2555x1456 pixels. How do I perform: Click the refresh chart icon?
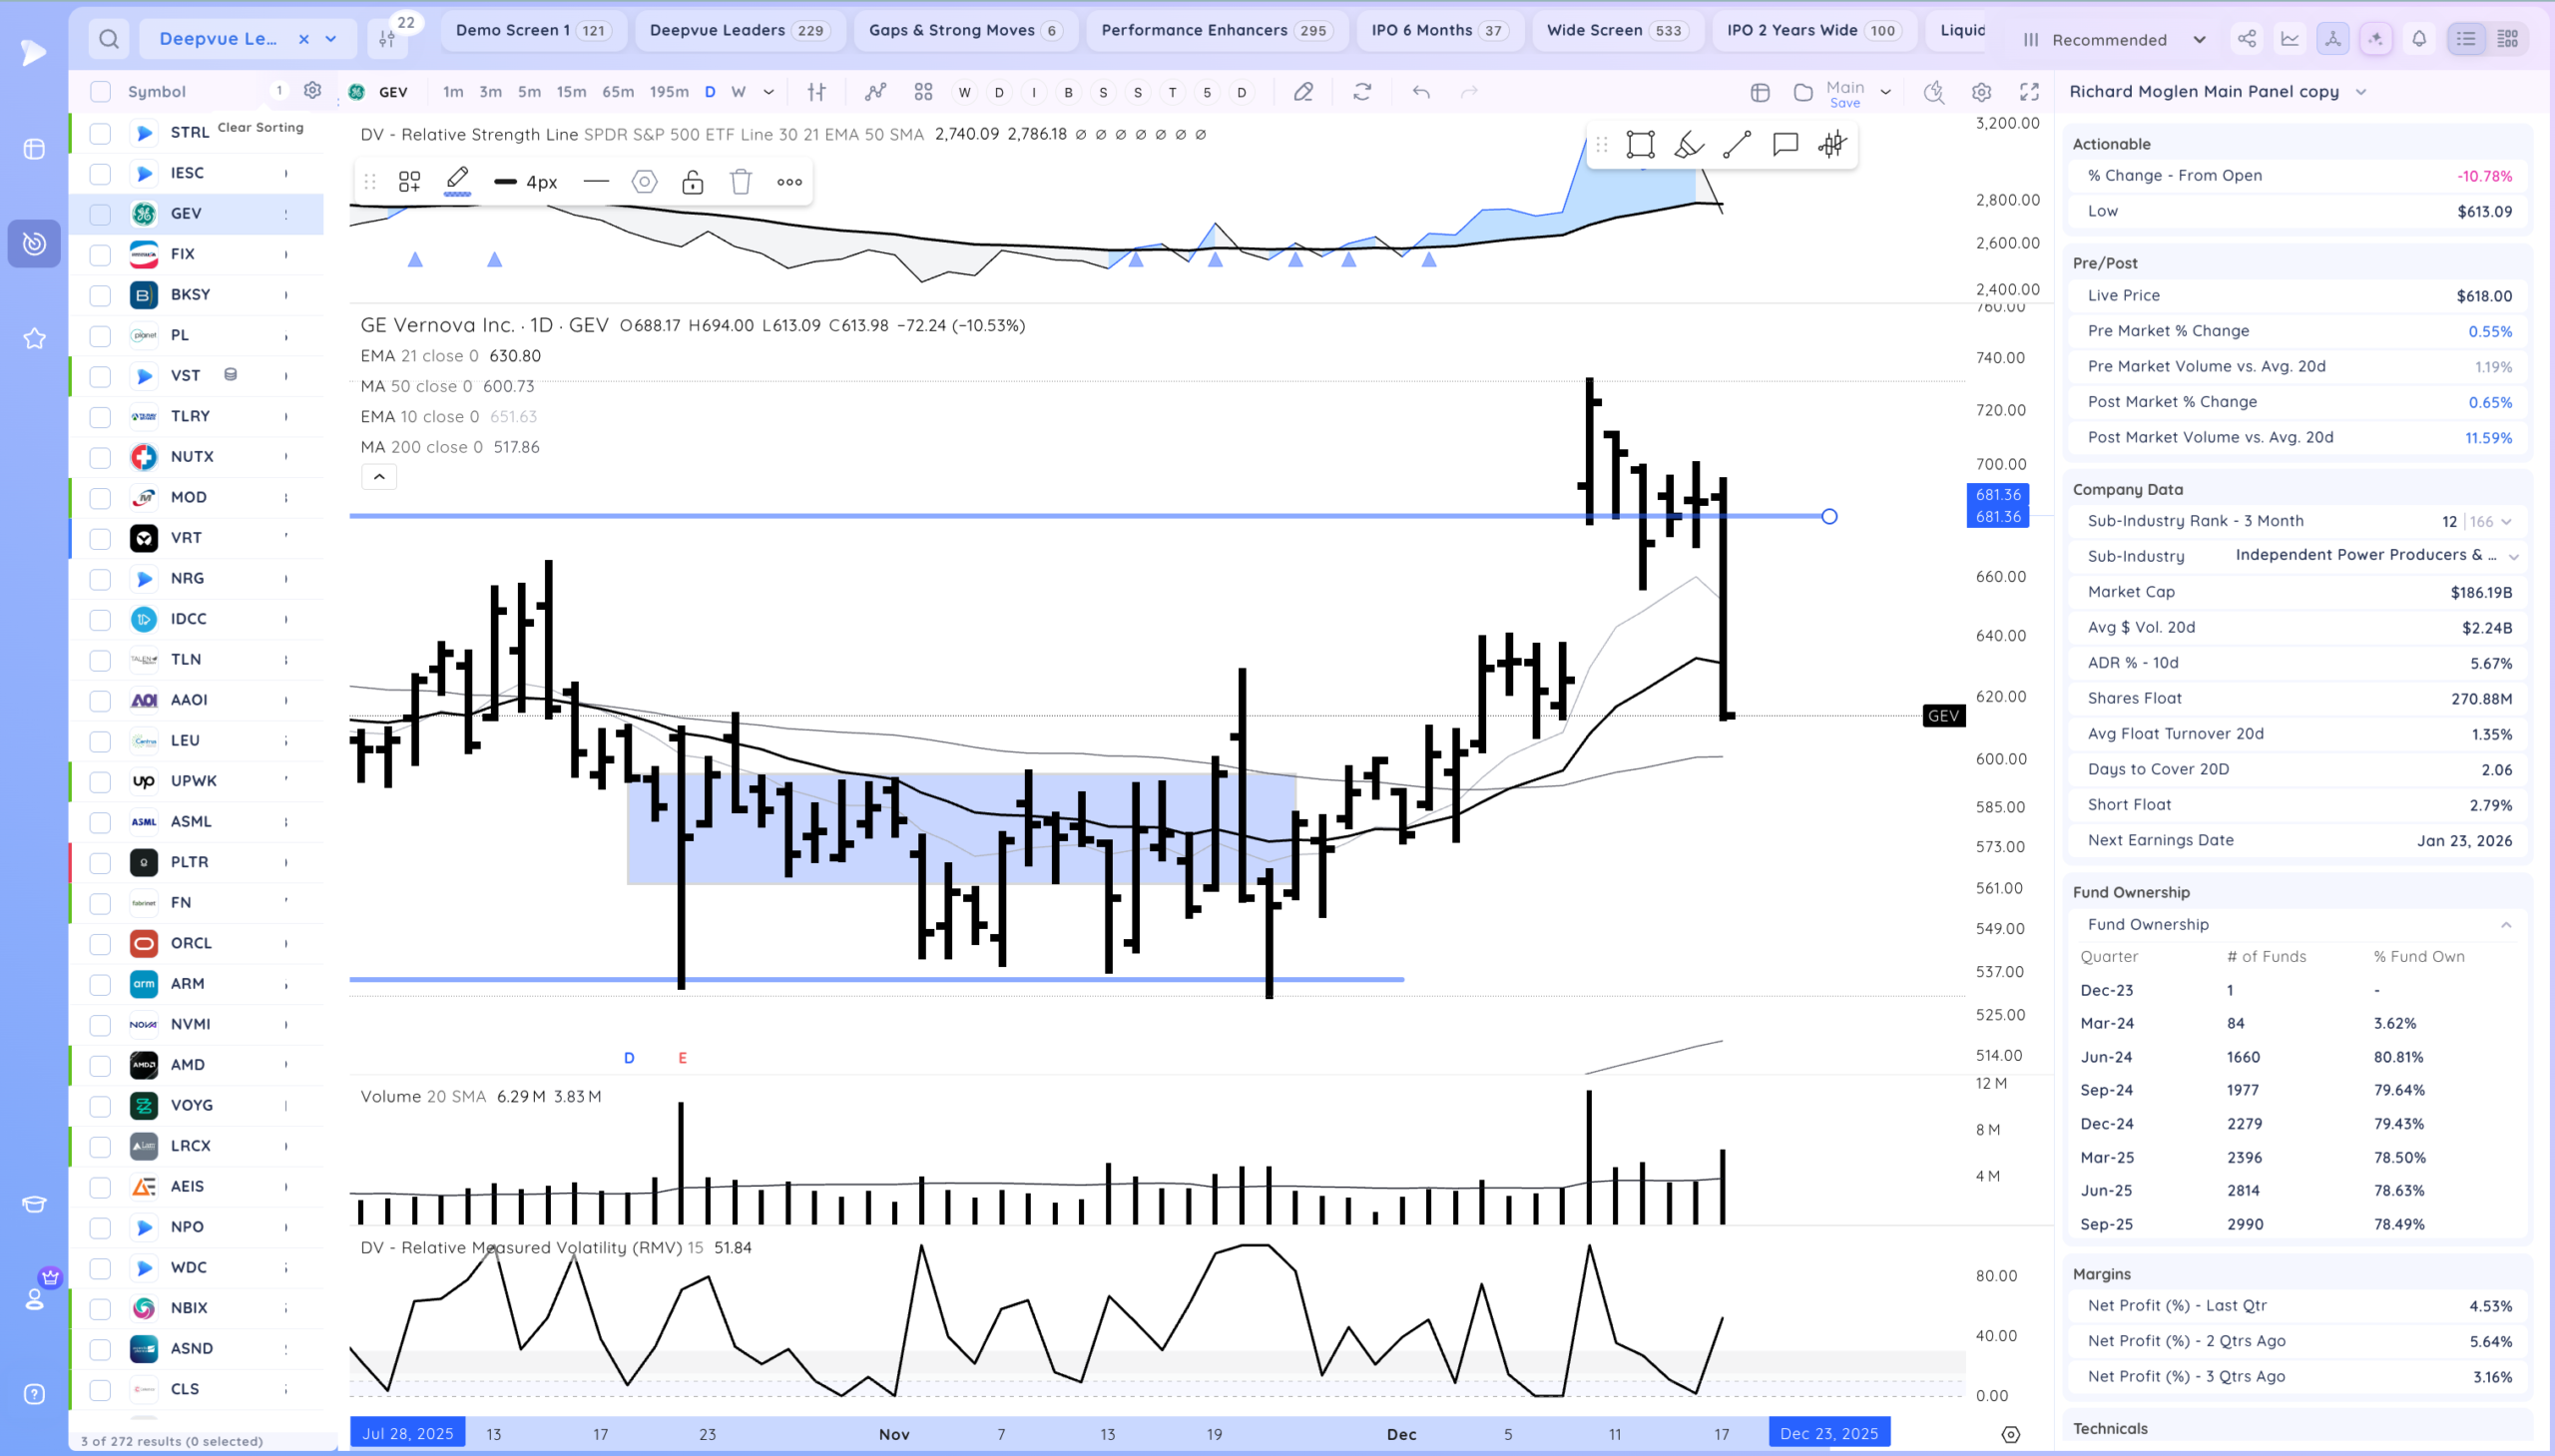[x=1362, y=92]
